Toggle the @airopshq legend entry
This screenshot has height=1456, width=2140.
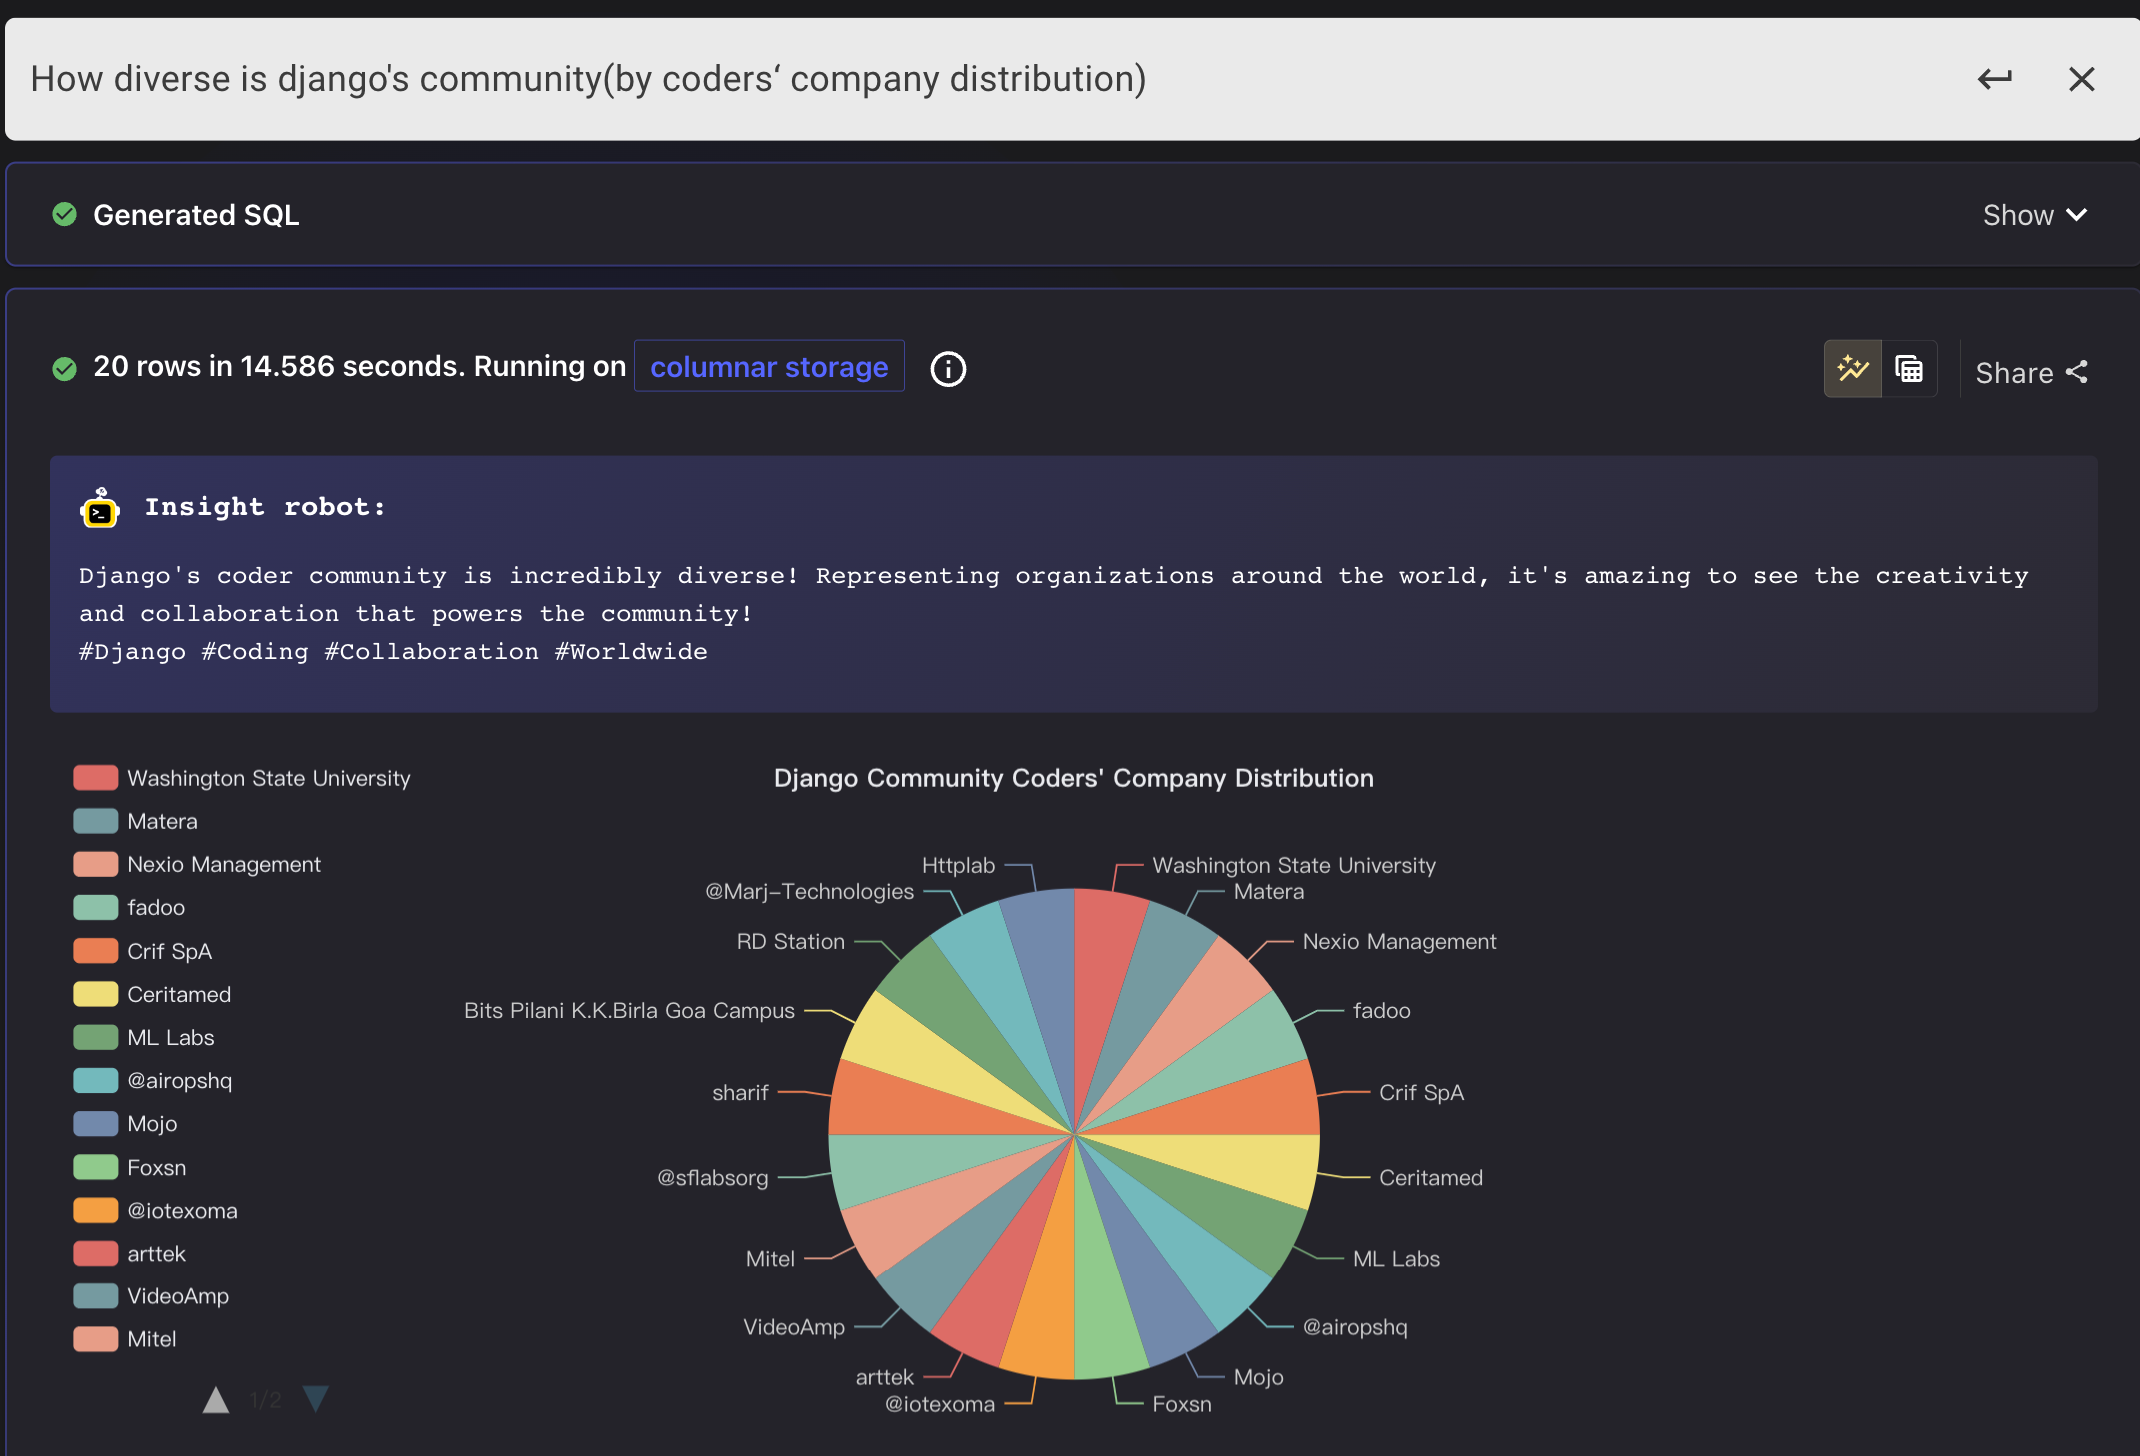[153, 1080]
